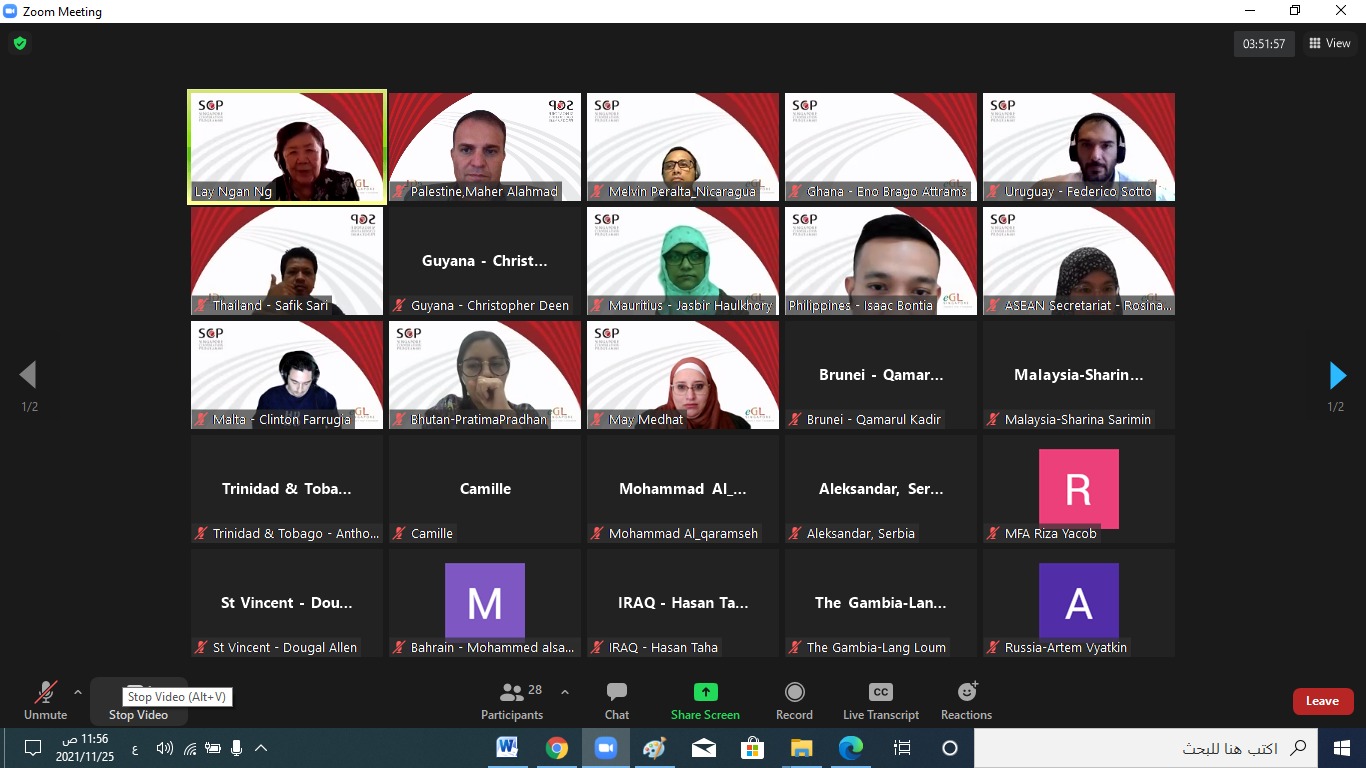Leave the meeting
The height and width of the screenshot is (768, 1366).
coord(1322,701)
